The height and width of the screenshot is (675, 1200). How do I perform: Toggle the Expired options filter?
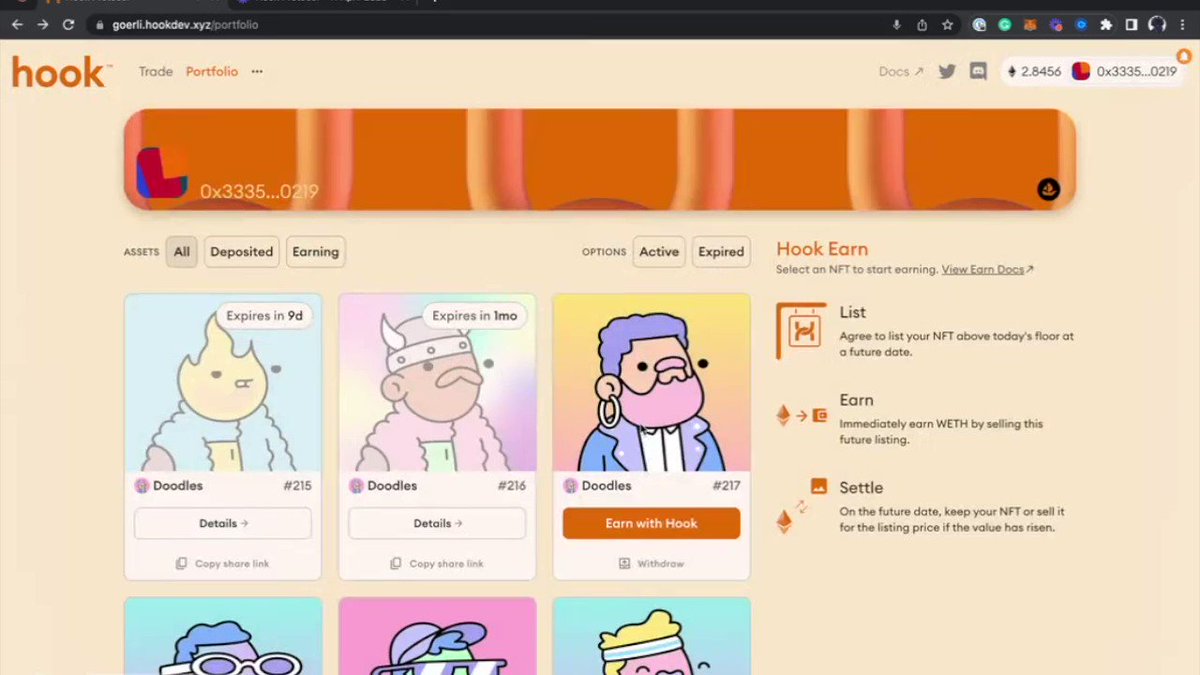click(721, 252)
